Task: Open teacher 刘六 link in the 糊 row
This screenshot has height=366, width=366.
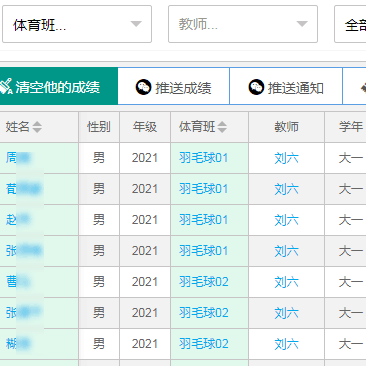Action: click(286, 344)
